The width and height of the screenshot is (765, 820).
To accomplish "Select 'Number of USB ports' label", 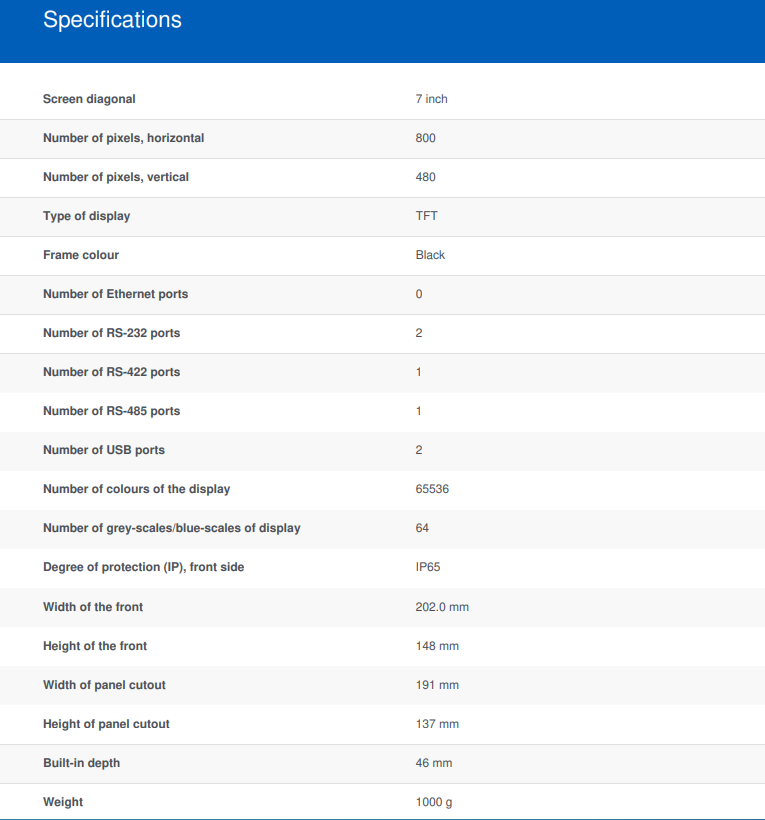I will (x=104, y=450).
